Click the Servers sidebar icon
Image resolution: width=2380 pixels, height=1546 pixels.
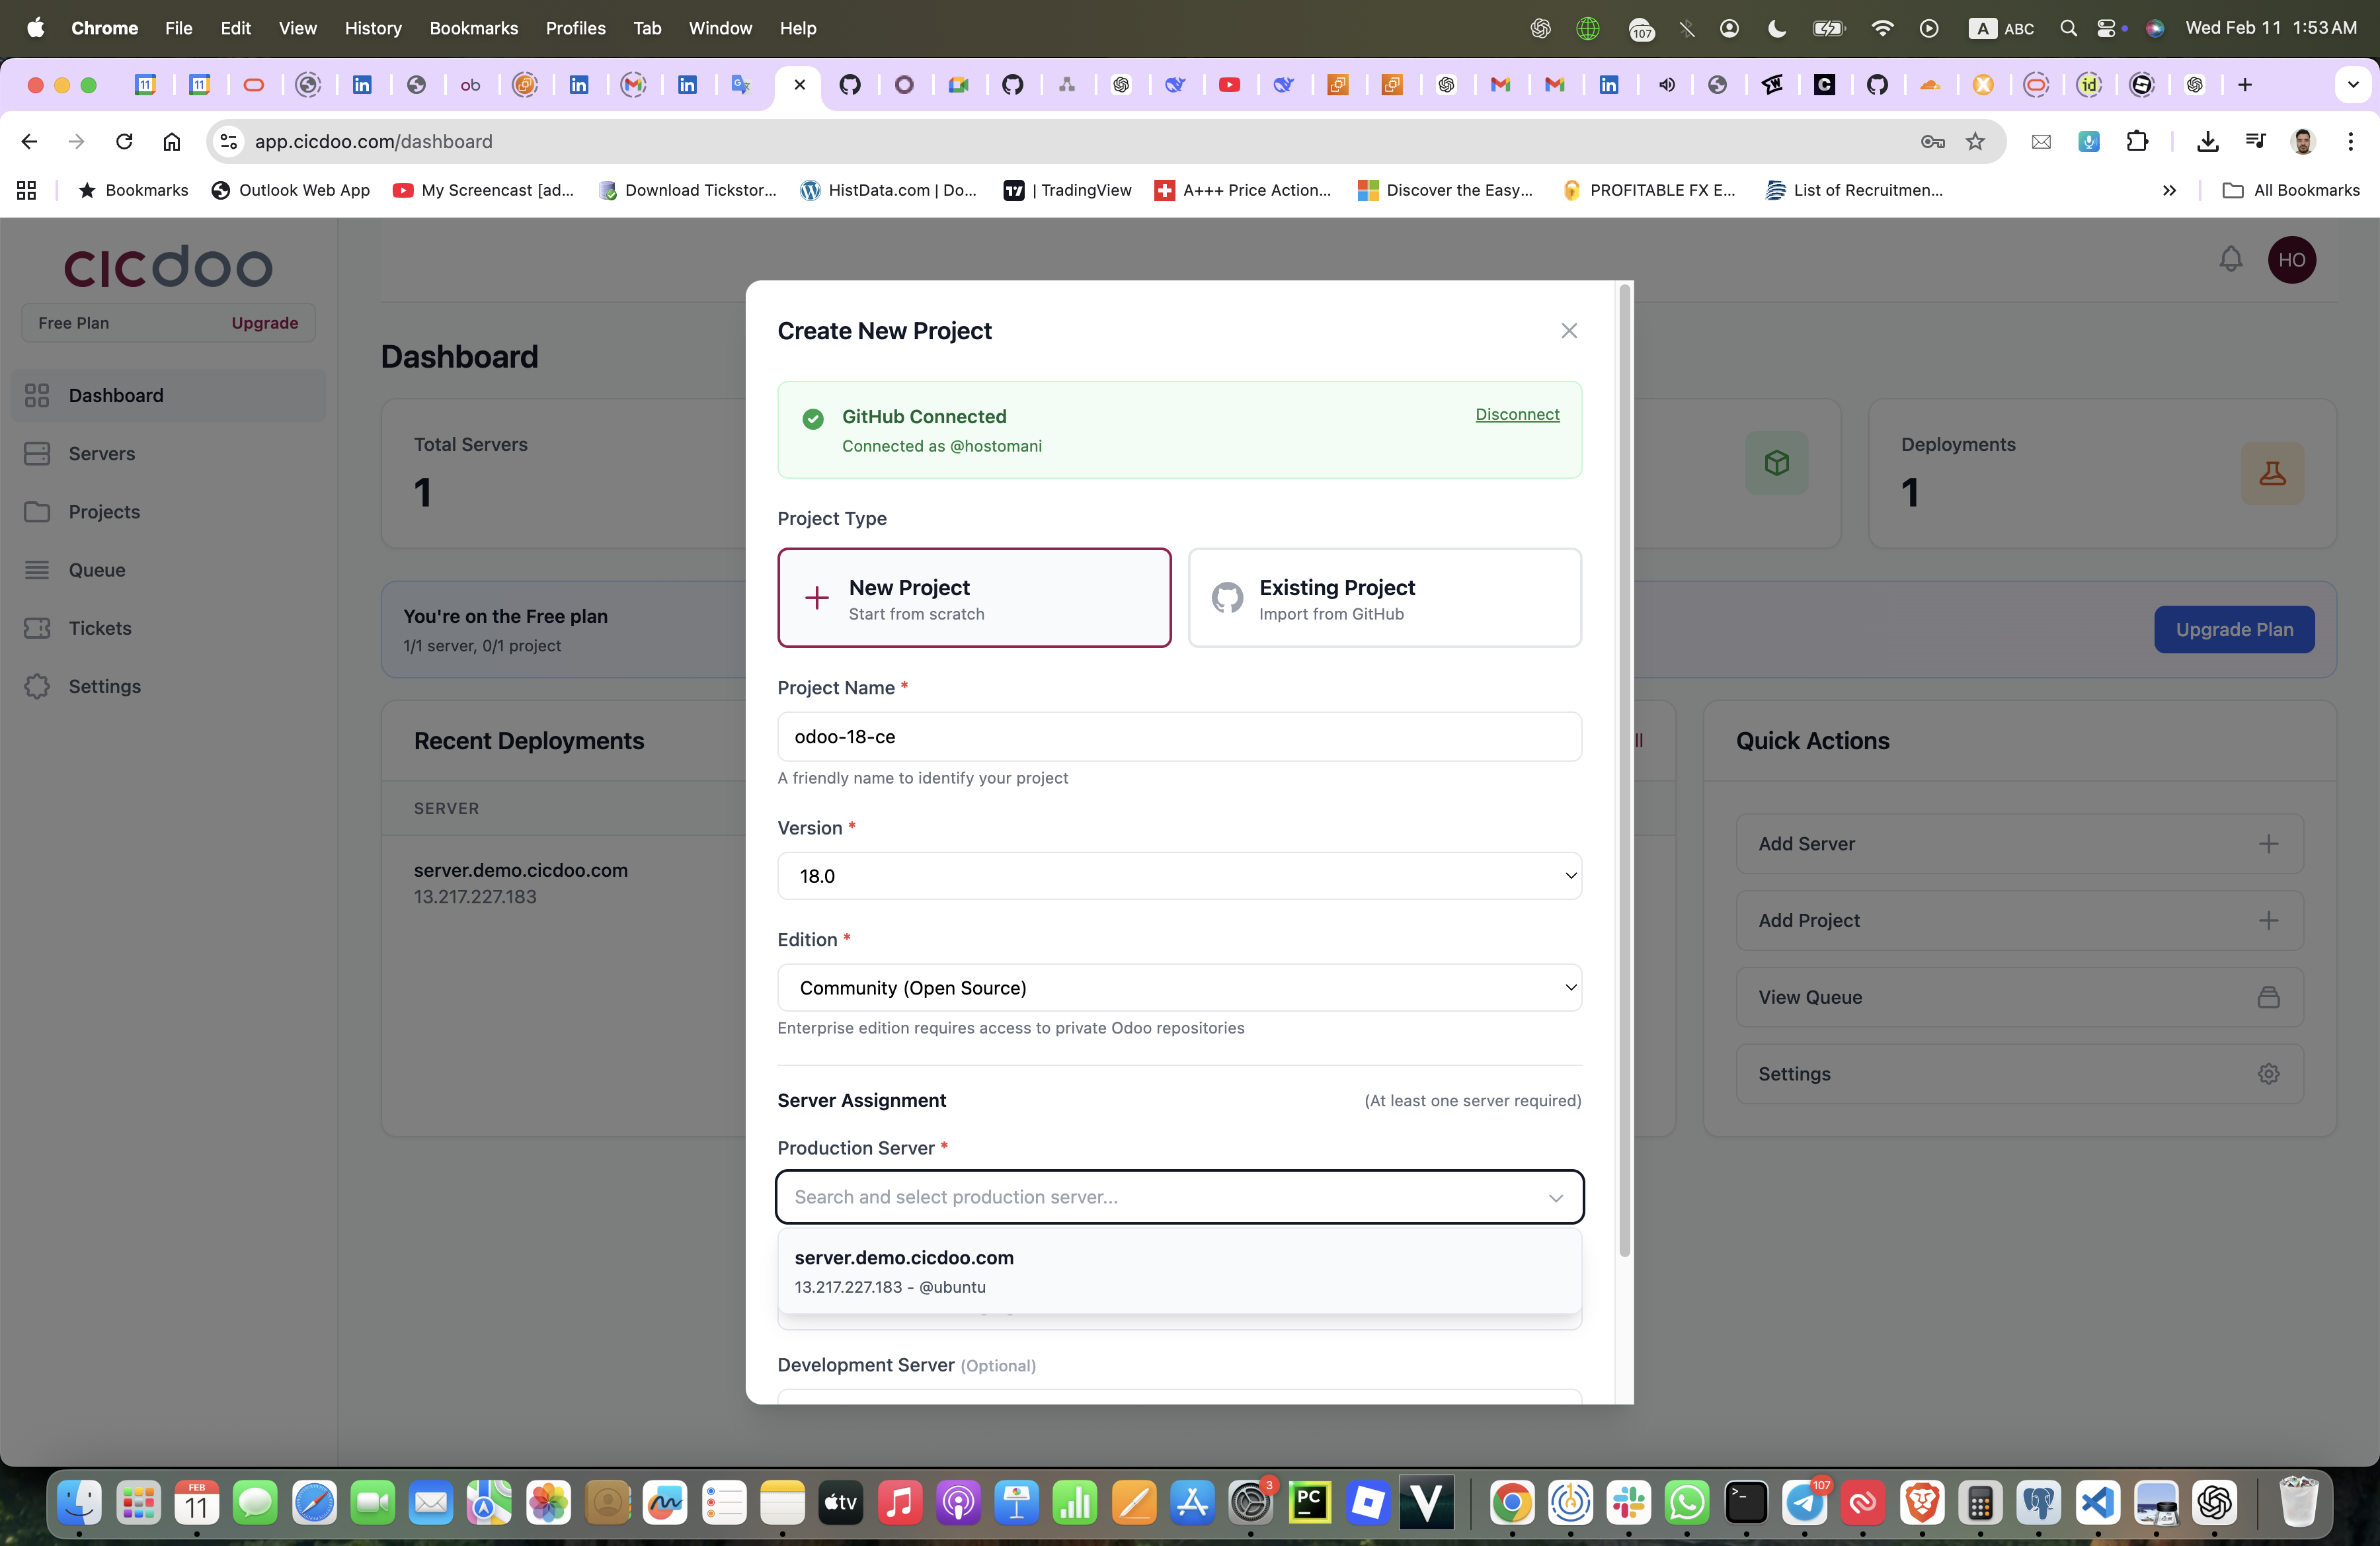pos(37,453)
